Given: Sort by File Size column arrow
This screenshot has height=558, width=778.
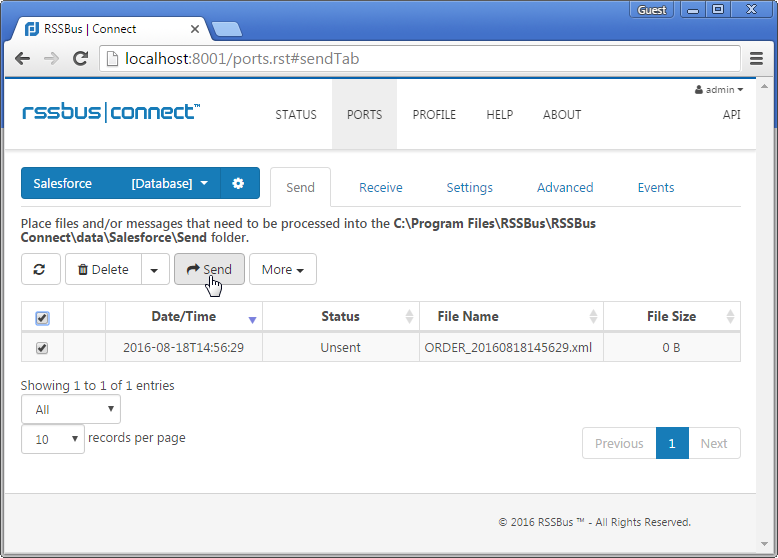Looking at the screenshot, I should 730,317.
